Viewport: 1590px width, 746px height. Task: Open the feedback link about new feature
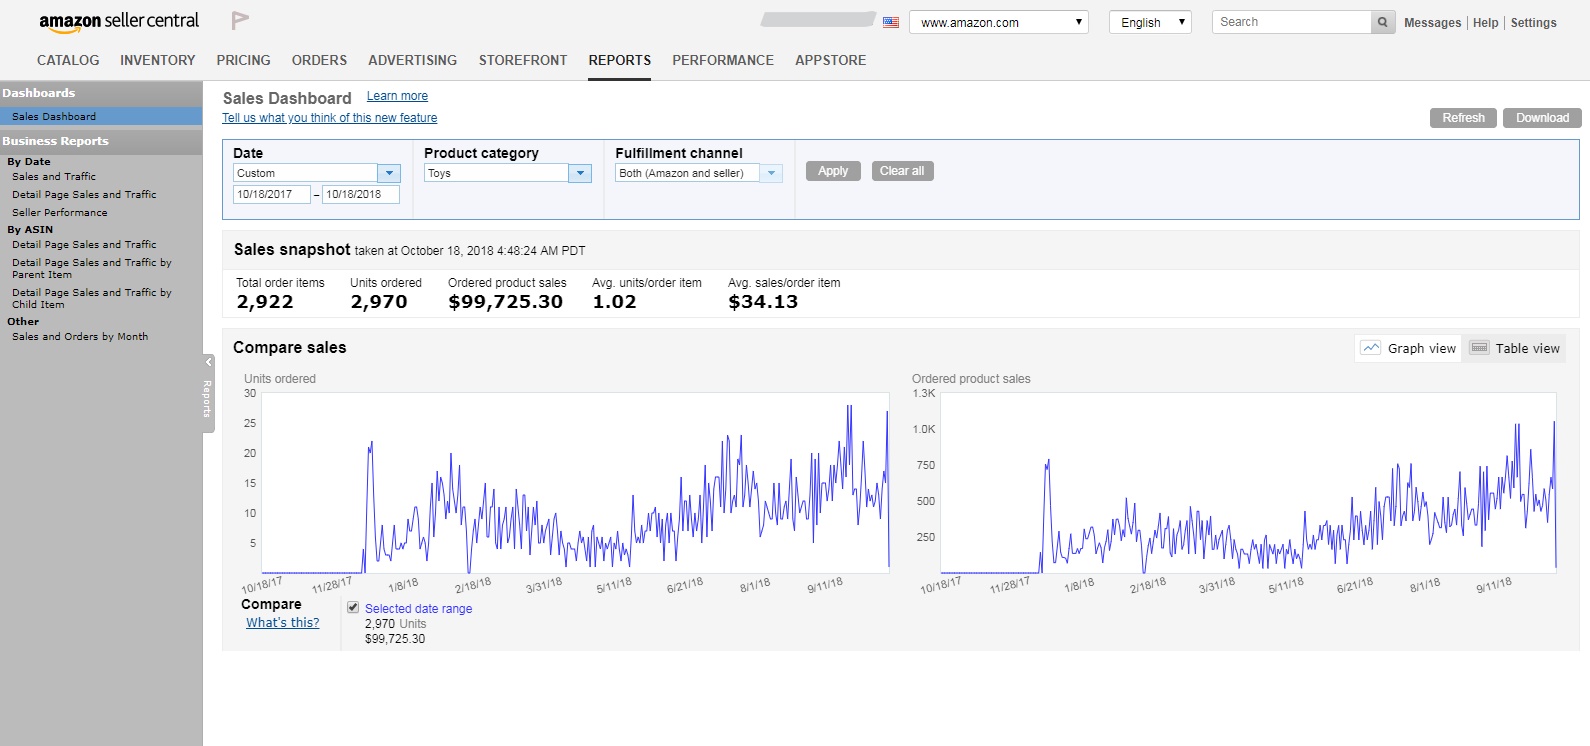(x=329, y=118)
